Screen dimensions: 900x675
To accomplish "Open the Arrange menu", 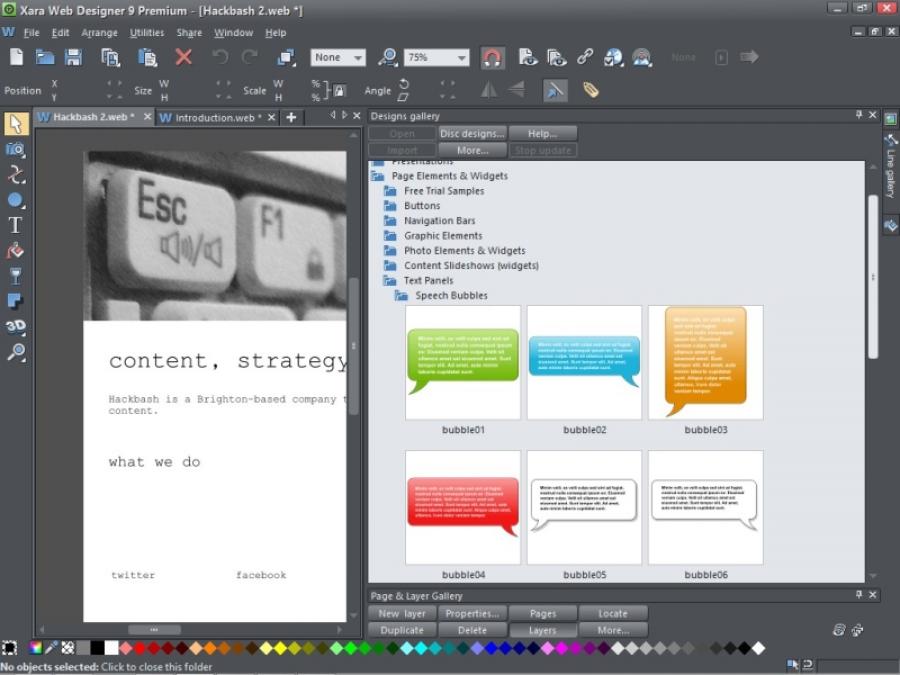I will coord(99,33).
